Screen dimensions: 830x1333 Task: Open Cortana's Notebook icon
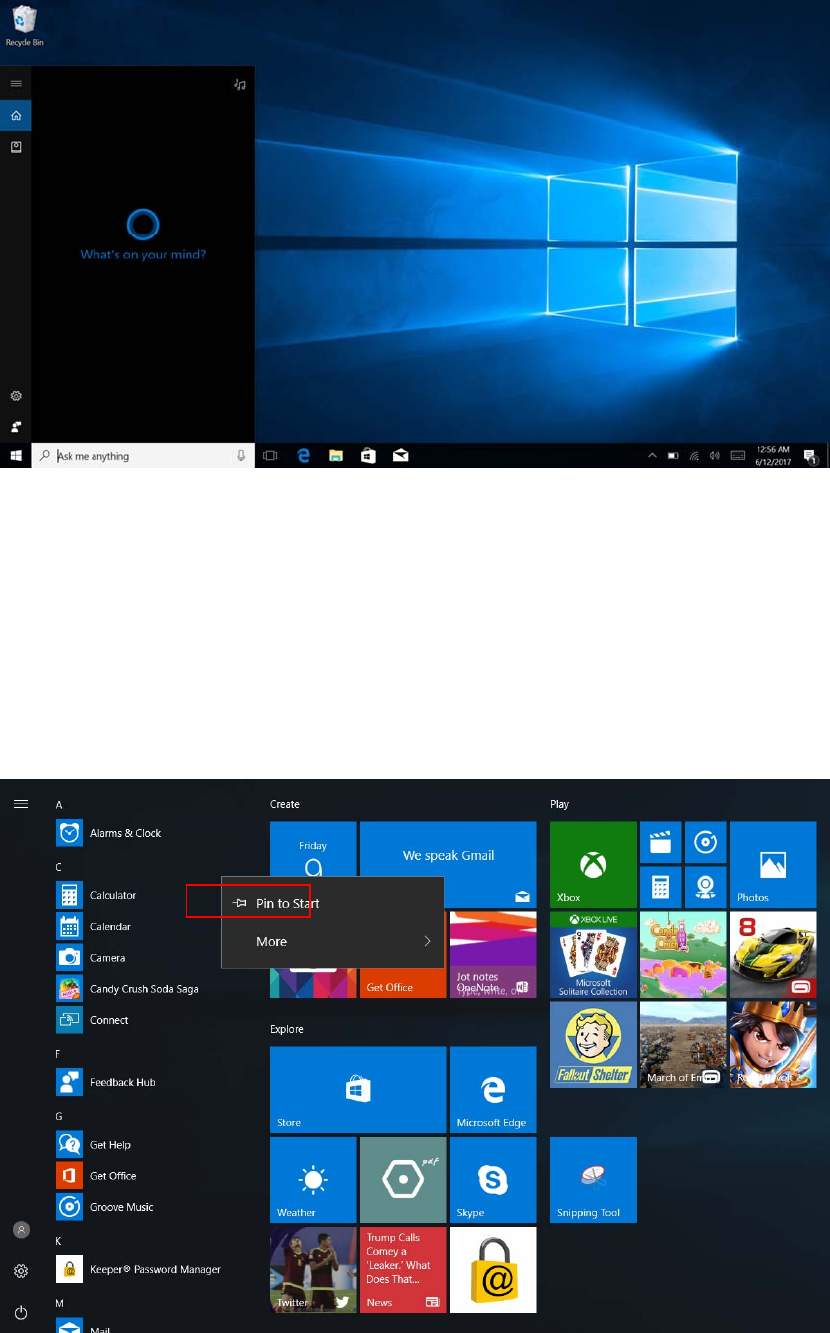click(16, 146)
